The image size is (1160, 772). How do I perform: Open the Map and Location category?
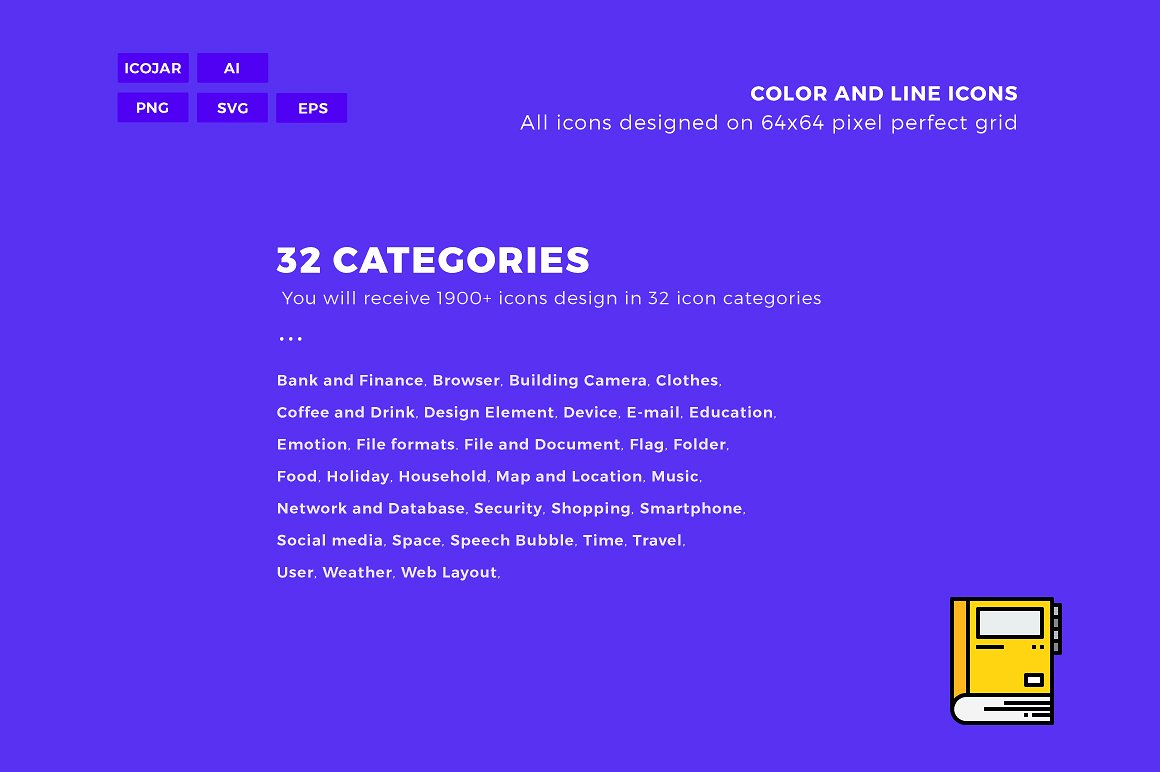tap(569, 476)
